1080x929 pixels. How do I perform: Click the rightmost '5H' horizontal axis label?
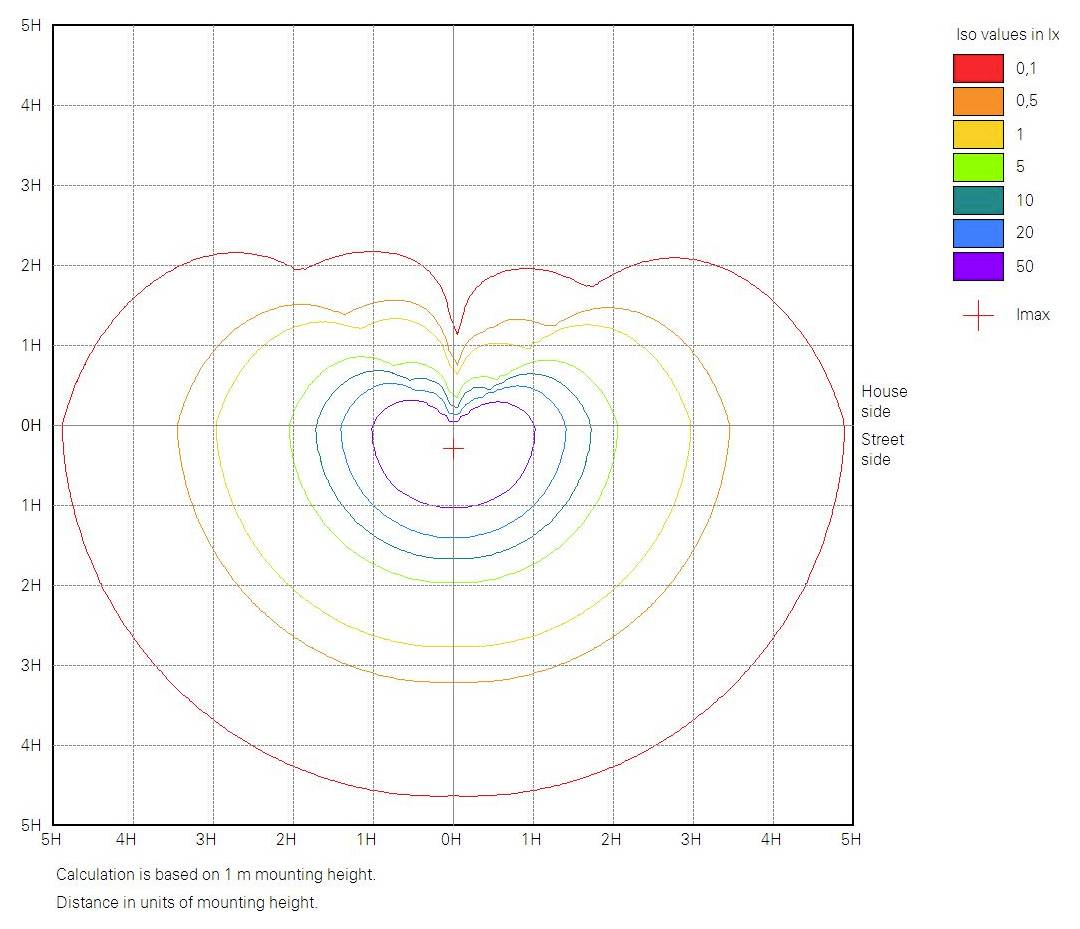click(x=851, y=839)
